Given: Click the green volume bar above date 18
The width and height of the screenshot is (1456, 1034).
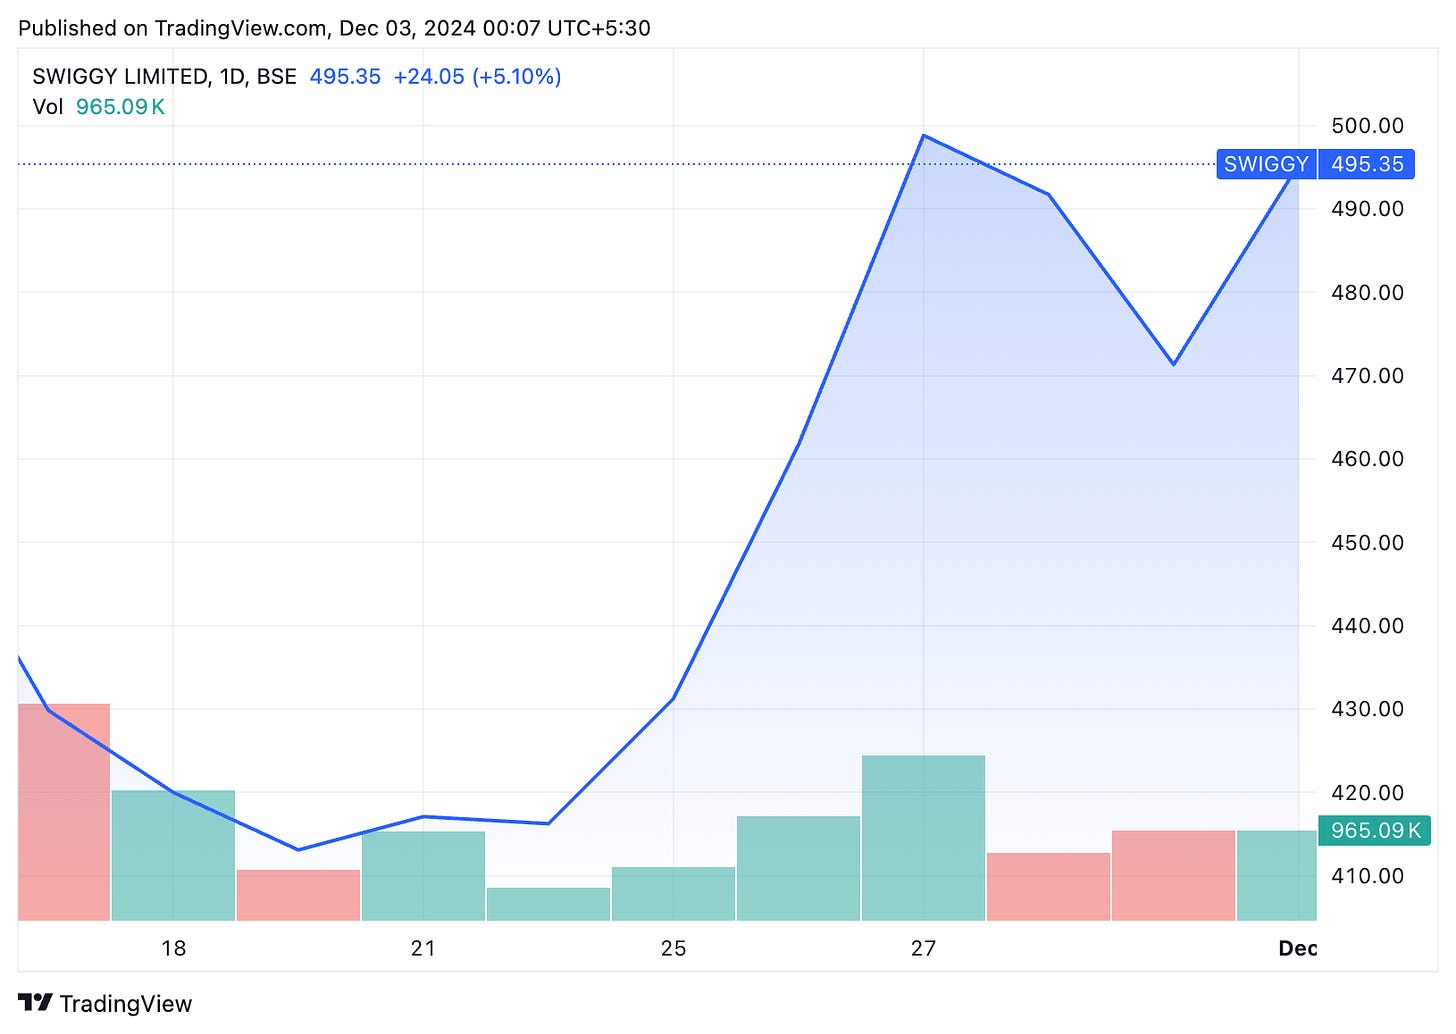Looking at the screenshot, I should (x=173, y=856).
